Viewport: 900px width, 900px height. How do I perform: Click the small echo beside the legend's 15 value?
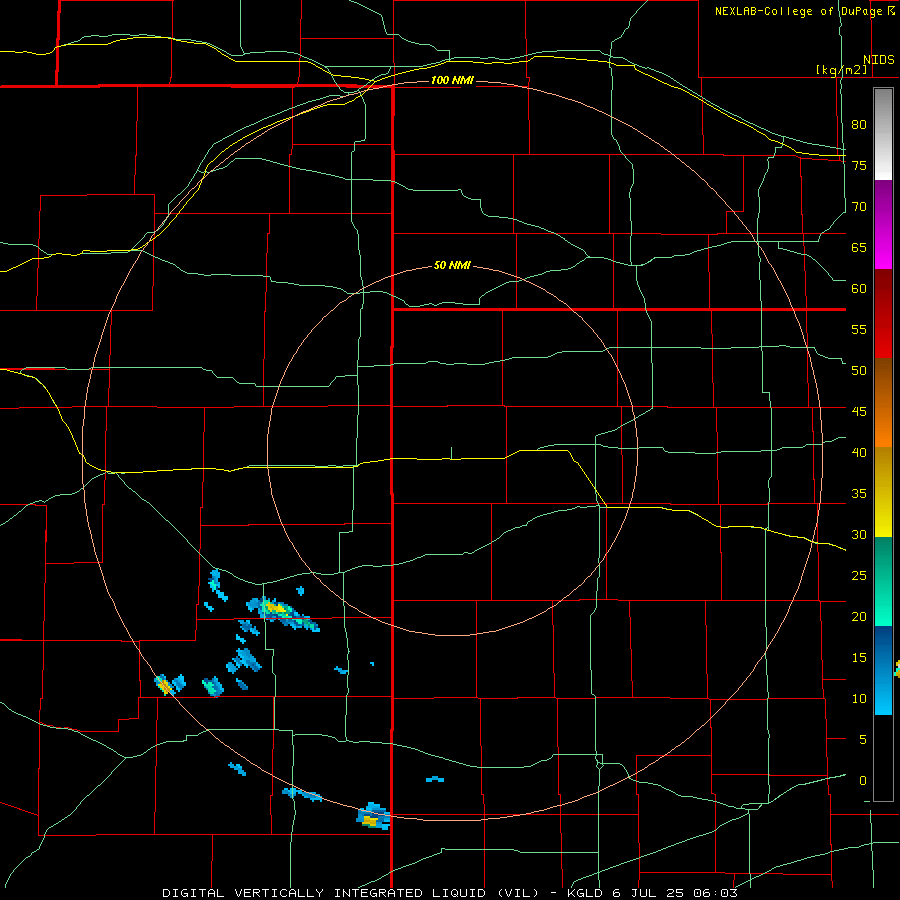click(897, 669)
